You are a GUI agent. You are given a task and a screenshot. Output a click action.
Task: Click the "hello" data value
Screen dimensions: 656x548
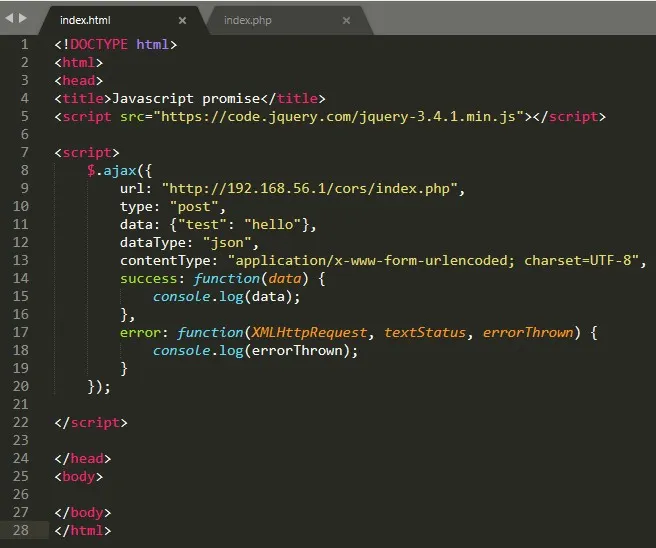click(273, 225)
